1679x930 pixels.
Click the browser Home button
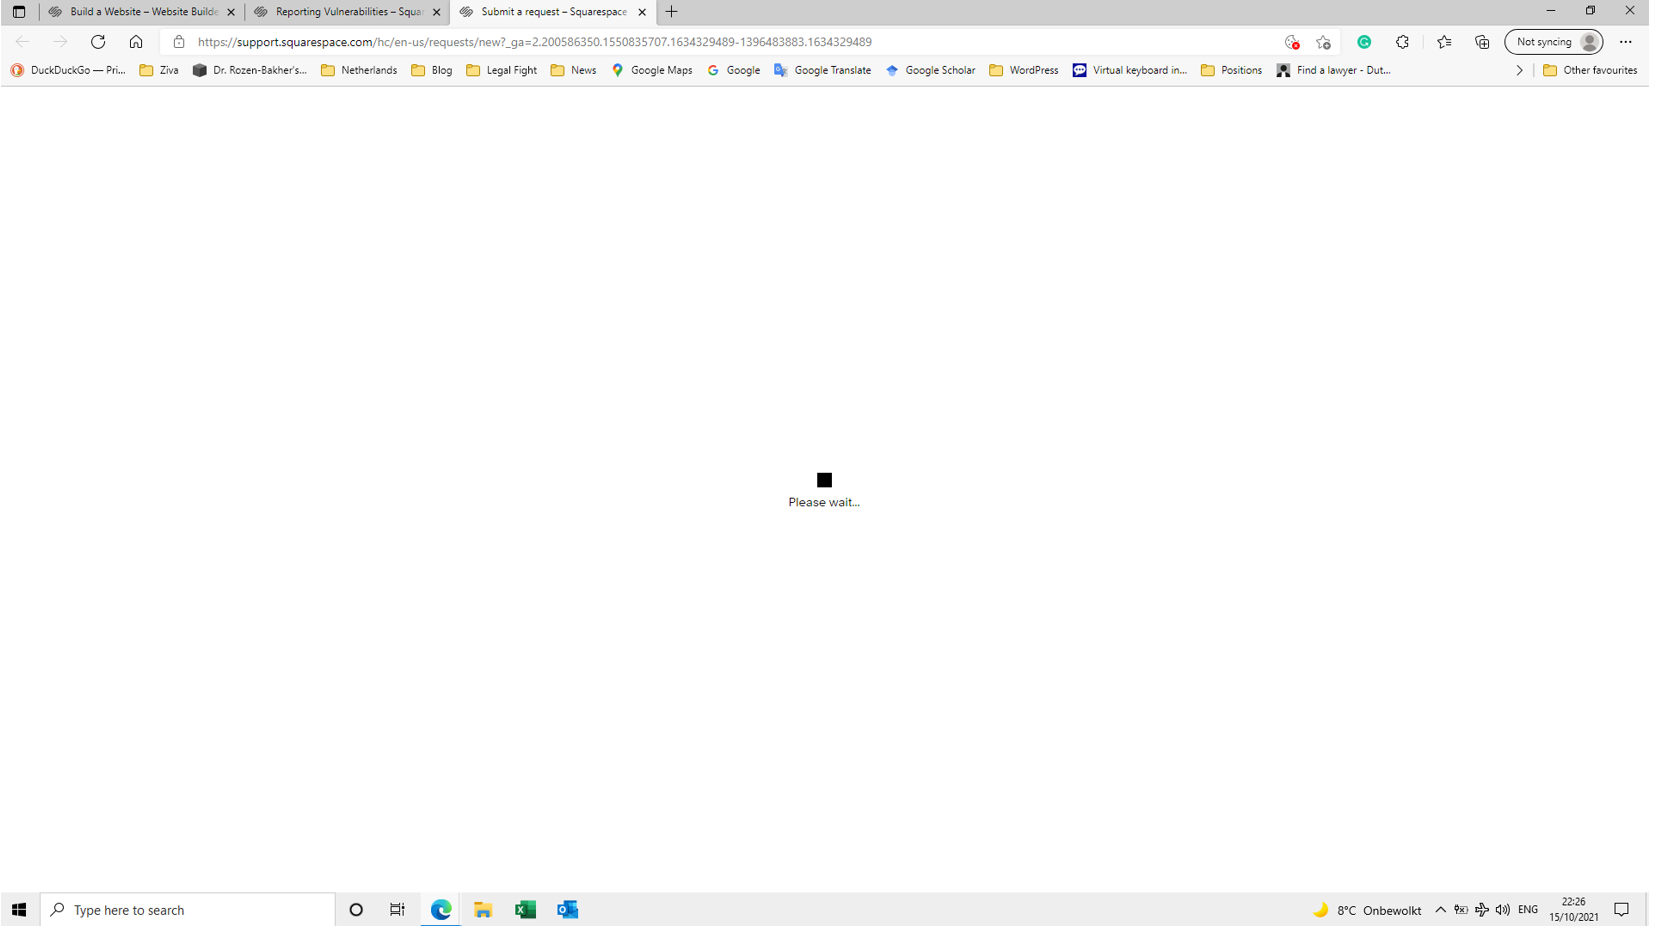tap(136, 42)
